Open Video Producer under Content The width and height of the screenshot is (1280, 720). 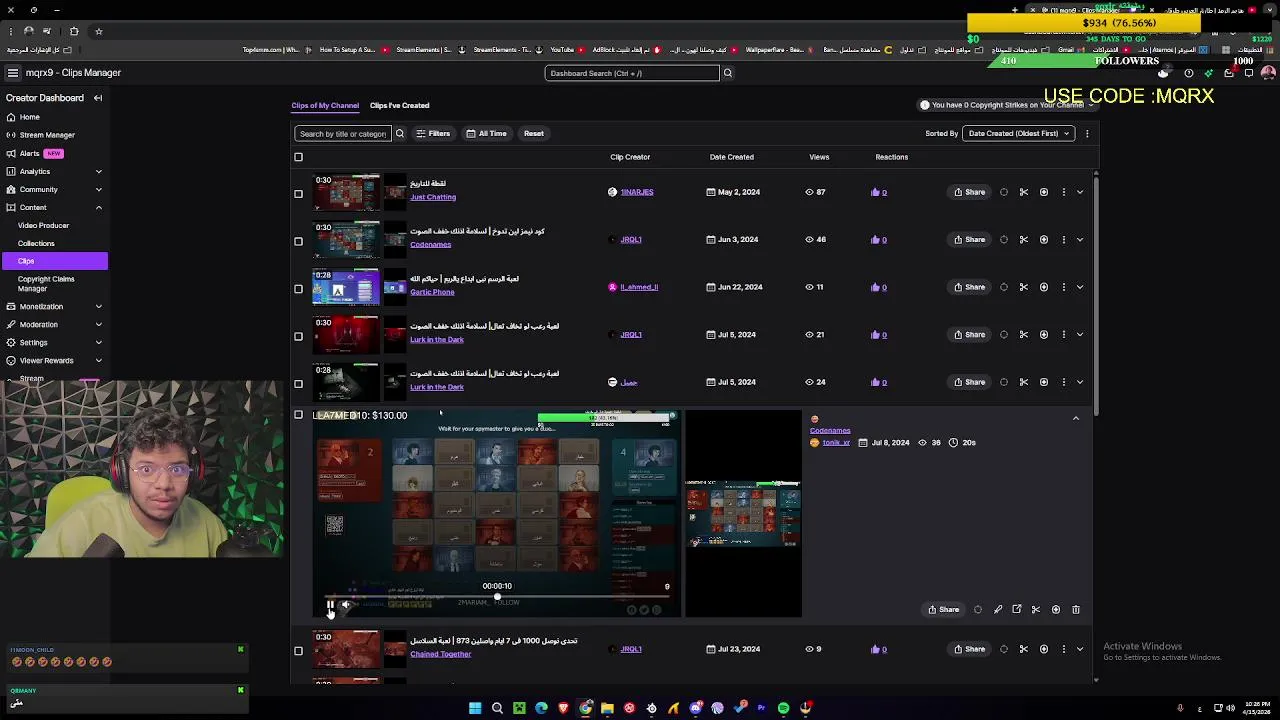pyautogui.click(x=43, y=225)
